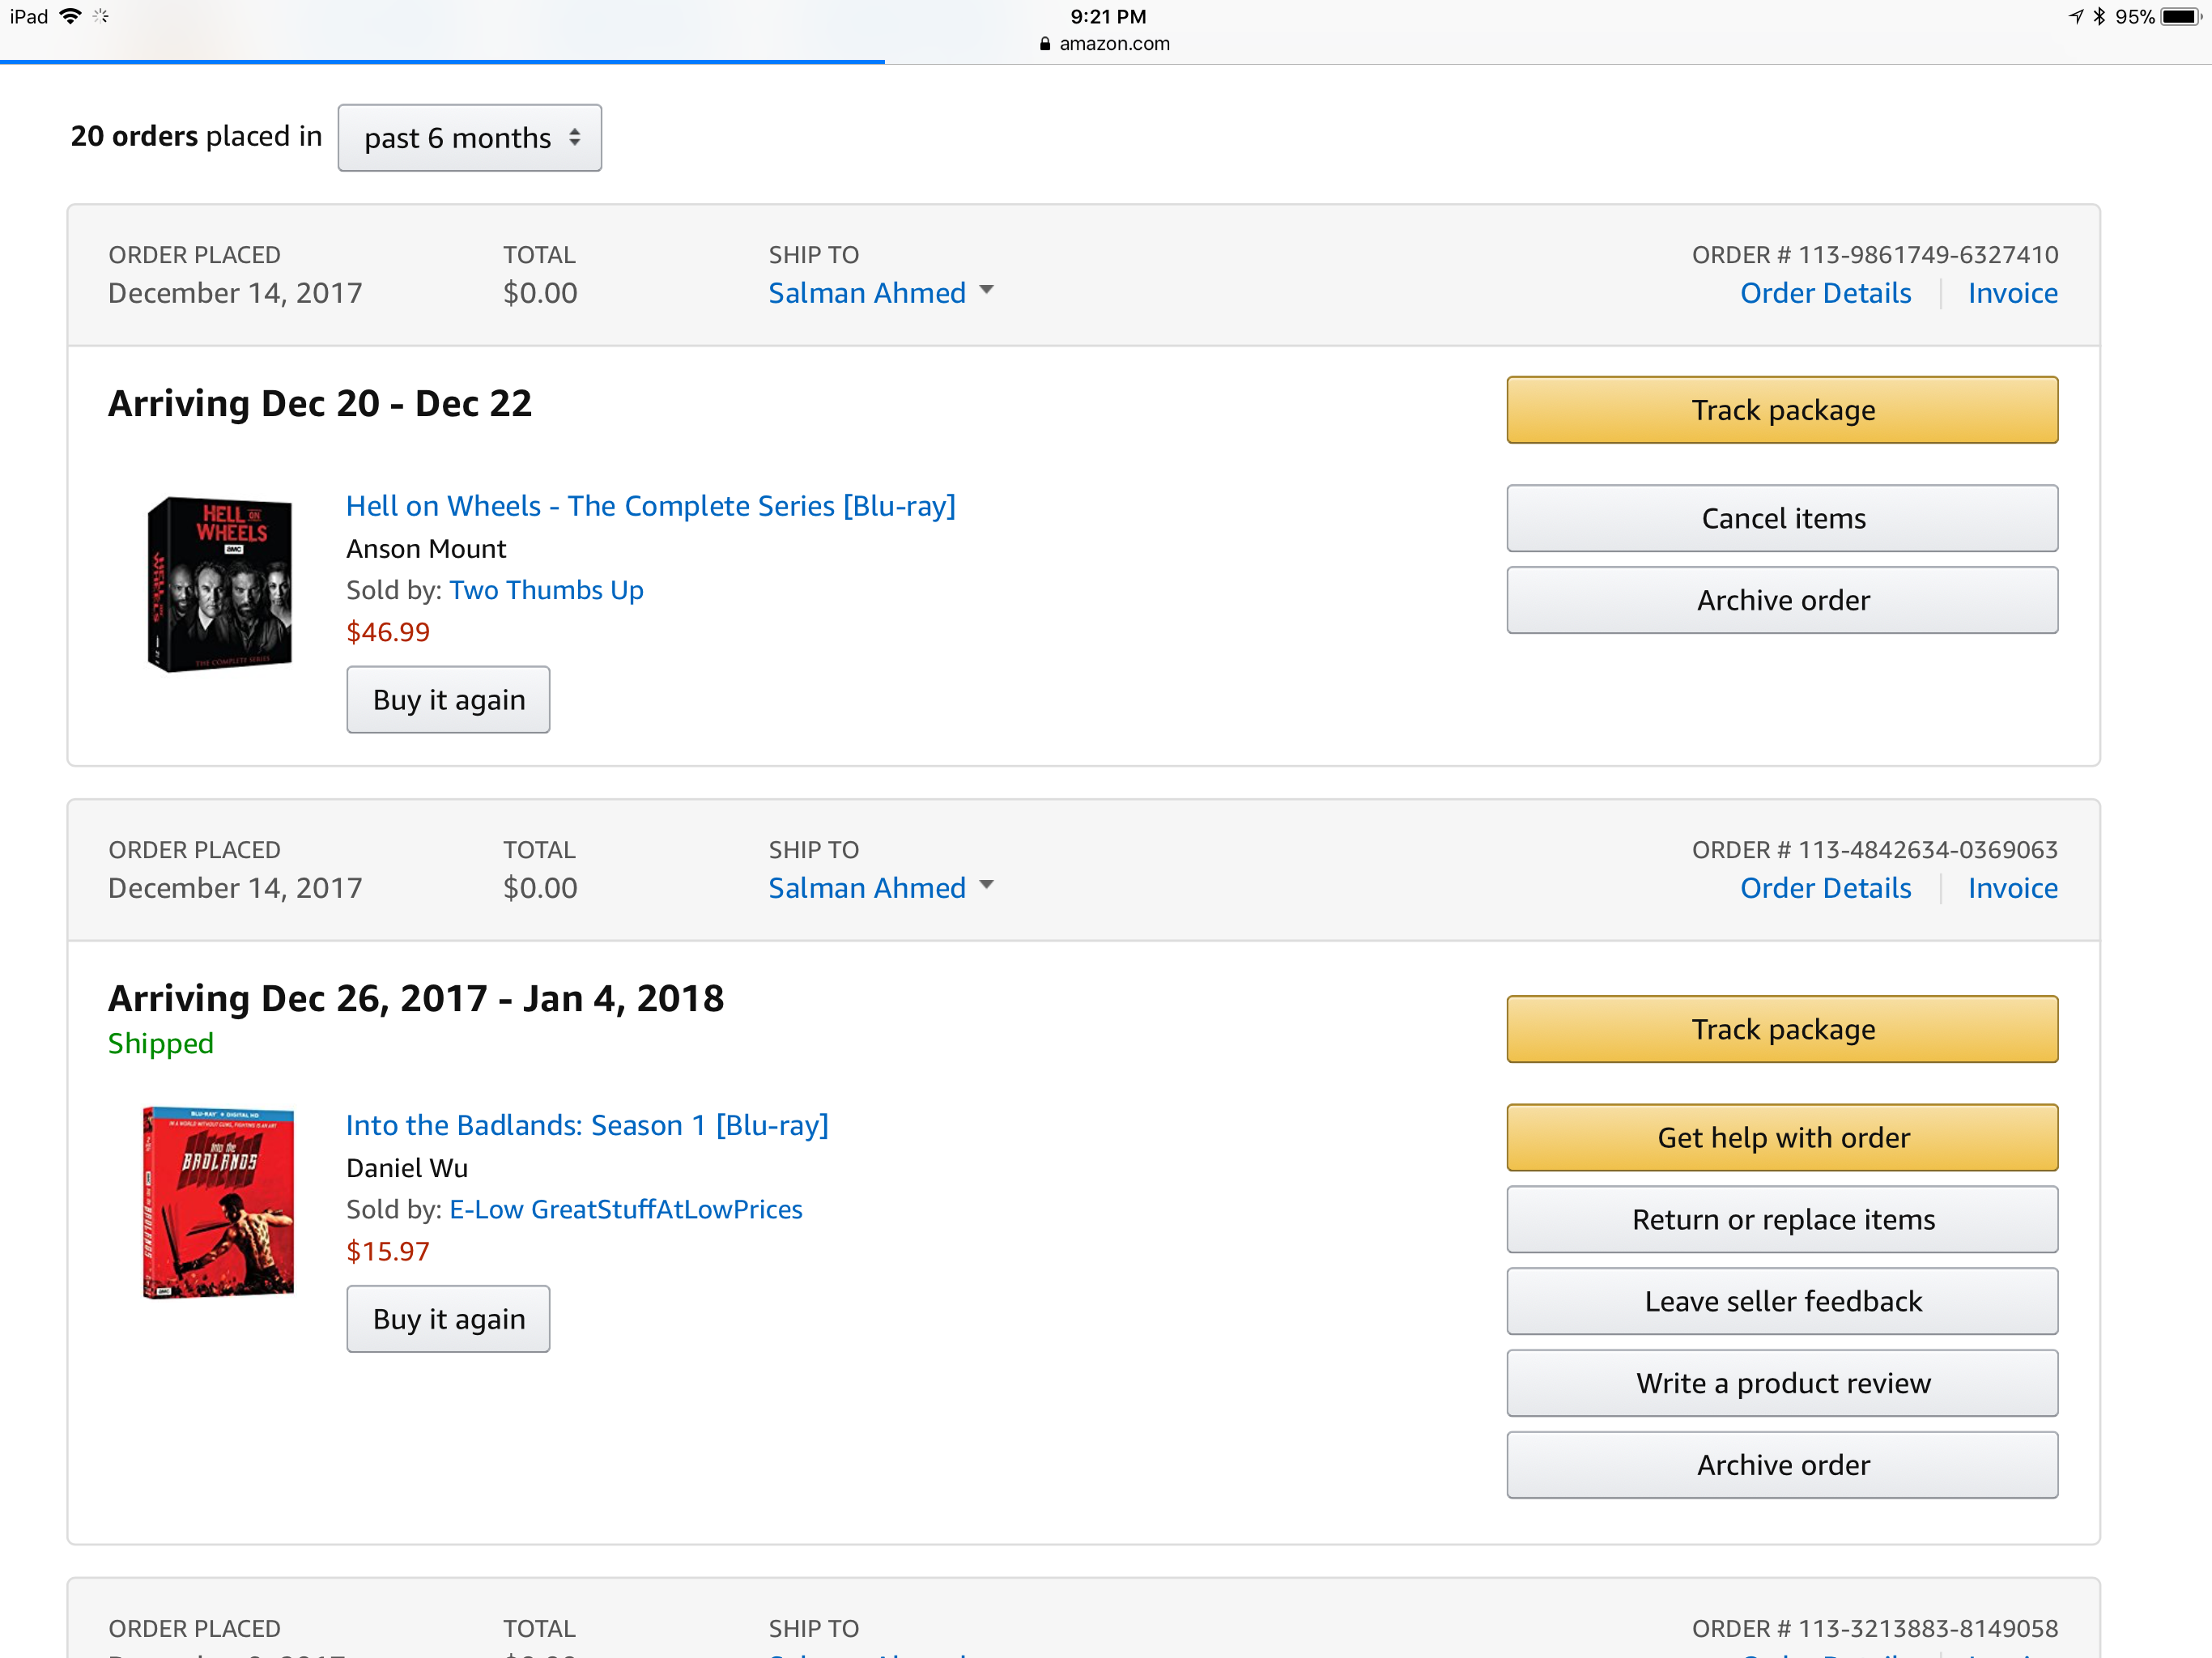Image resolution: width=2212 pixels, height=1658 pixels.
Task: Visit seller Two Thumbs Up
Action: click(546, 590)
